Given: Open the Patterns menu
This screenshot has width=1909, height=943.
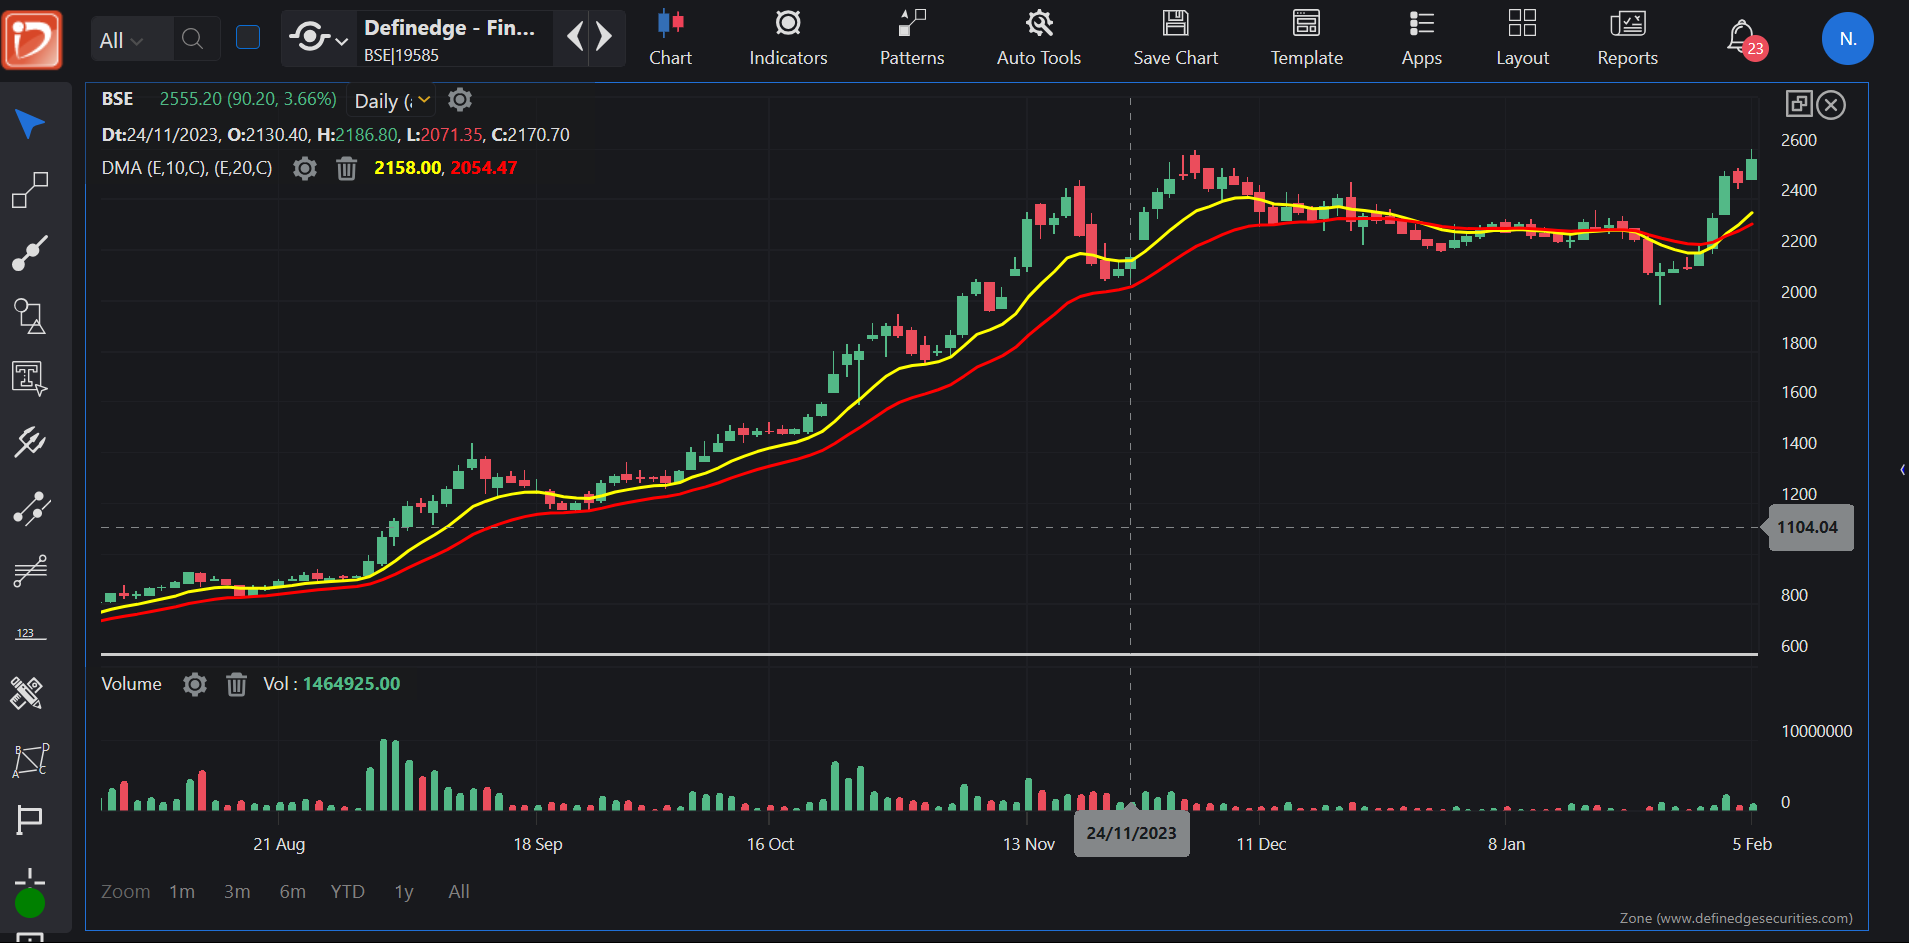Looking at the screenshot, I should click(912, 39).
